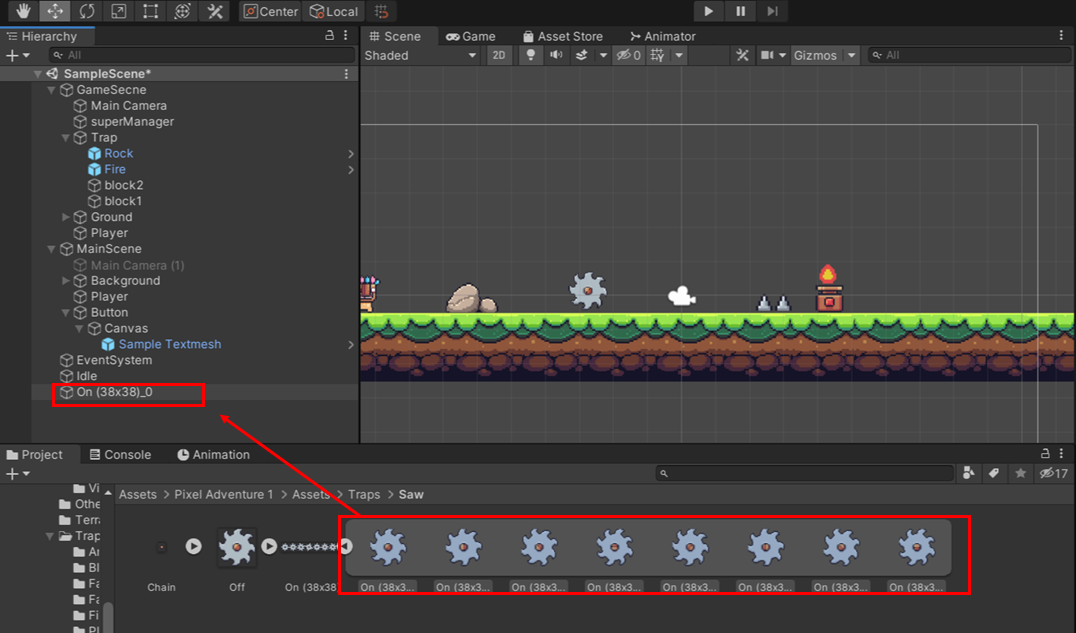Open Sample Textmesh prefab arrow
The height and width of the screenshot is (633, 1076).
point(351,345)
